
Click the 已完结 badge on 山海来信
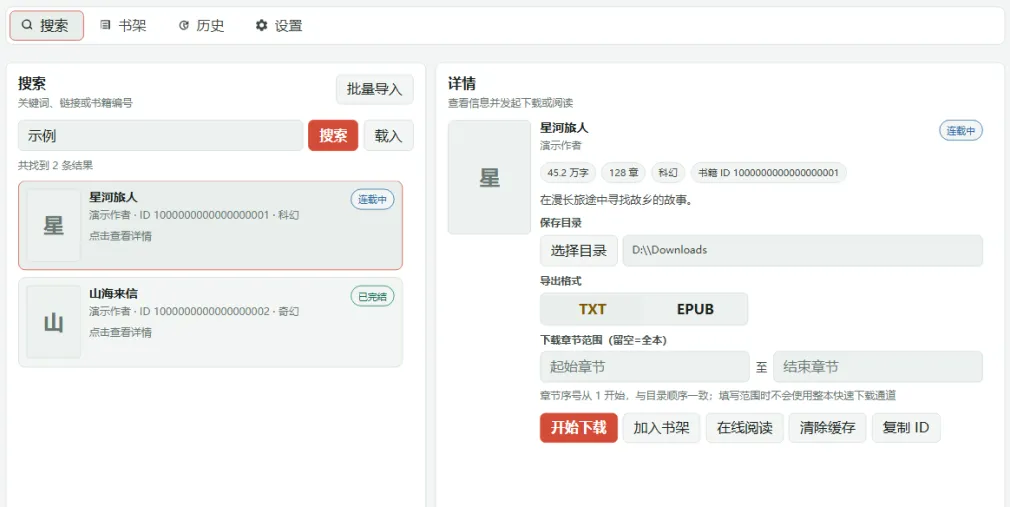coord(372,296)
